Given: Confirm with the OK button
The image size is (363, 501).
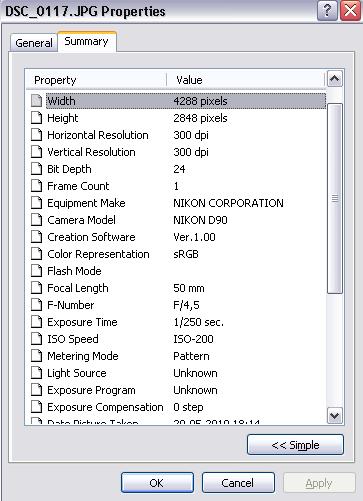Looking at the screenshot, I should click(157, 483).
